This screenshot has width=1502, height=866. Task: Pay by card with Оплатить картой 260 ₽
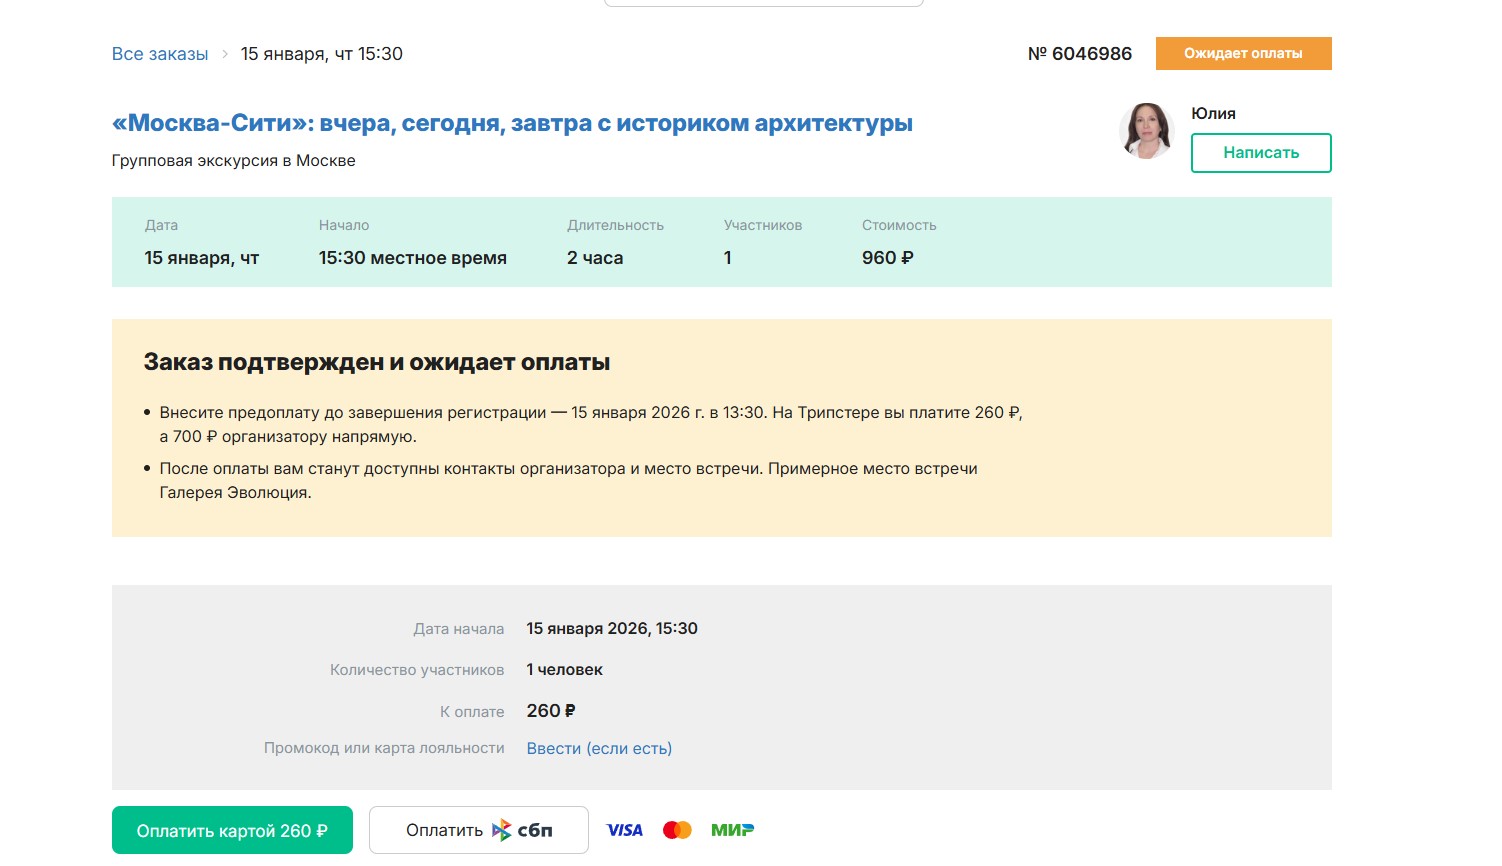click(232, 830)
